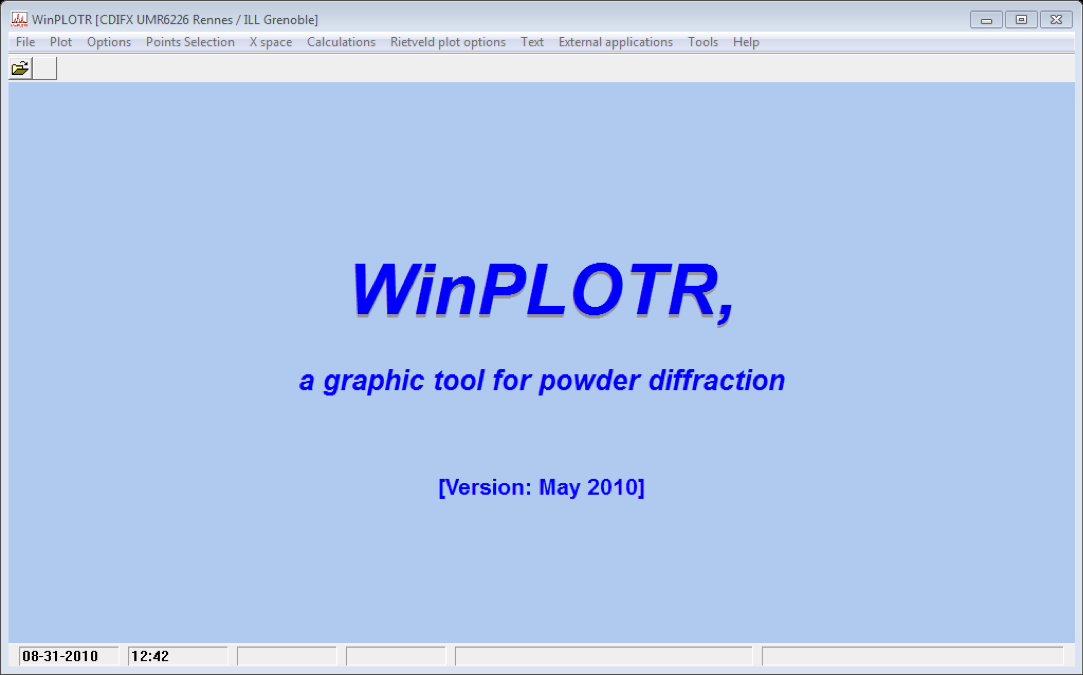Maximize the WinPLOTR window
The height and width of the screenshot is (675, 1083).
click(1022, 20)
